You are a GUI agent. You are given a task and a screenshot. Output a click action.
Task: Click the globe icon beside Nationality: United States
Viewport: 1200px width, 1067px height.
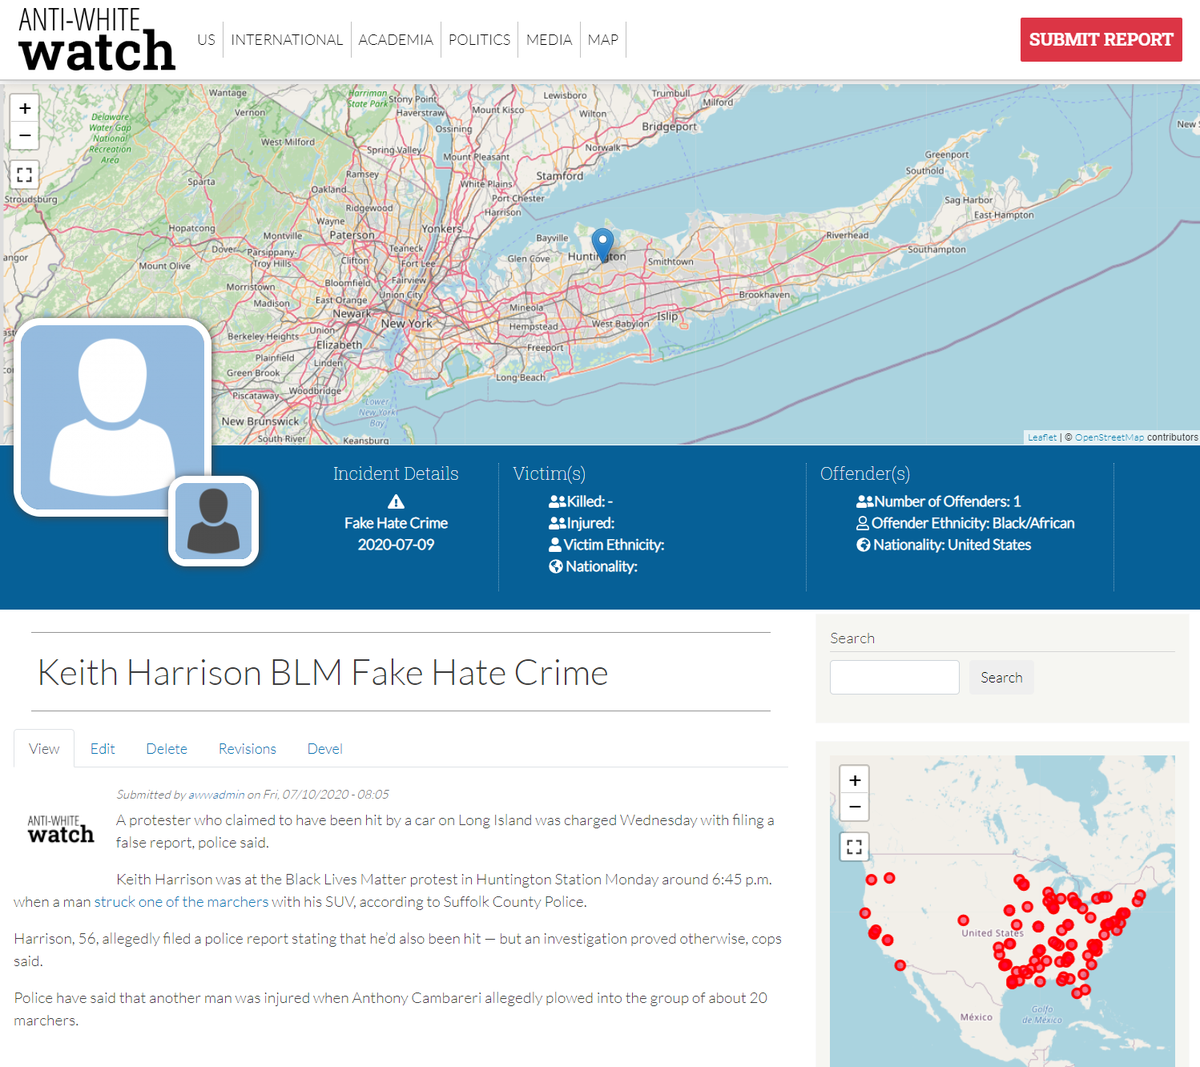(x=863, y=545)
